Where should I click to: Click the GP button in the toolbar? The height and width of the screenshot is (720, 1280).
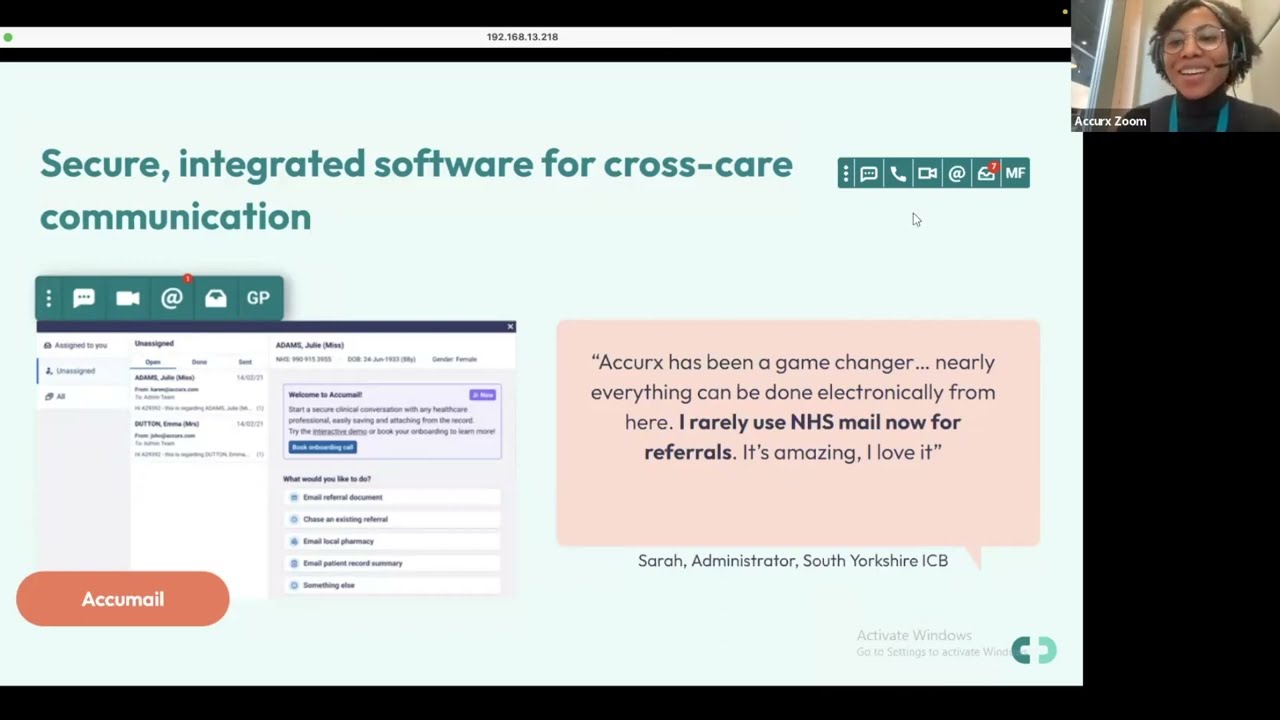coord(258,298)
